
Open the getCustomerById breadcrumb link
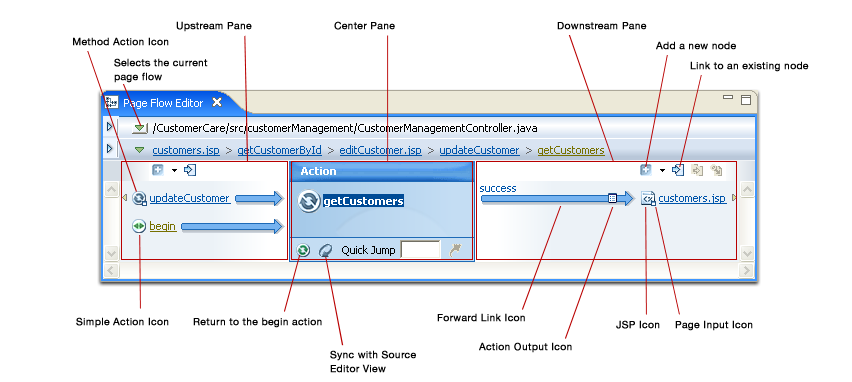pos(279,150)
